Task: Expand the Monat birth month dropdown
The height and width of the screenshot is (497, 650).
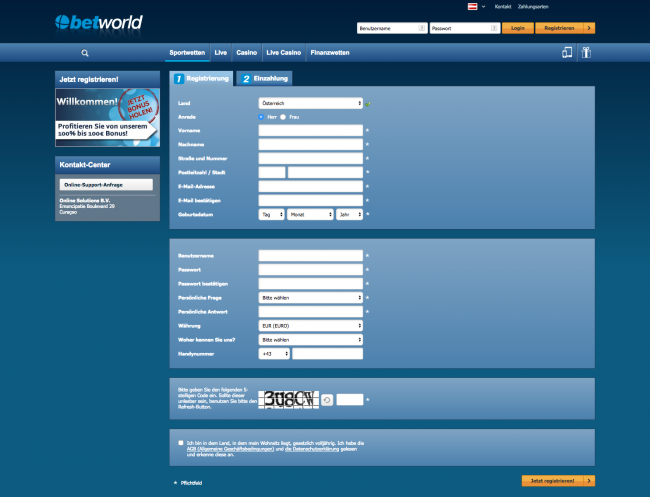Action: coord(310,214)
